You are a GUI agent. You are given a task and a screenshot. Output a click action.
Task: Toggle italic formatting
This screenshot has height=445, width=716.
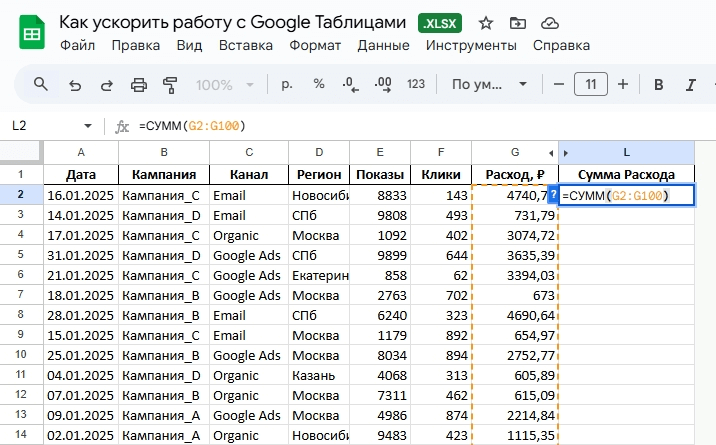coord(690,85)
